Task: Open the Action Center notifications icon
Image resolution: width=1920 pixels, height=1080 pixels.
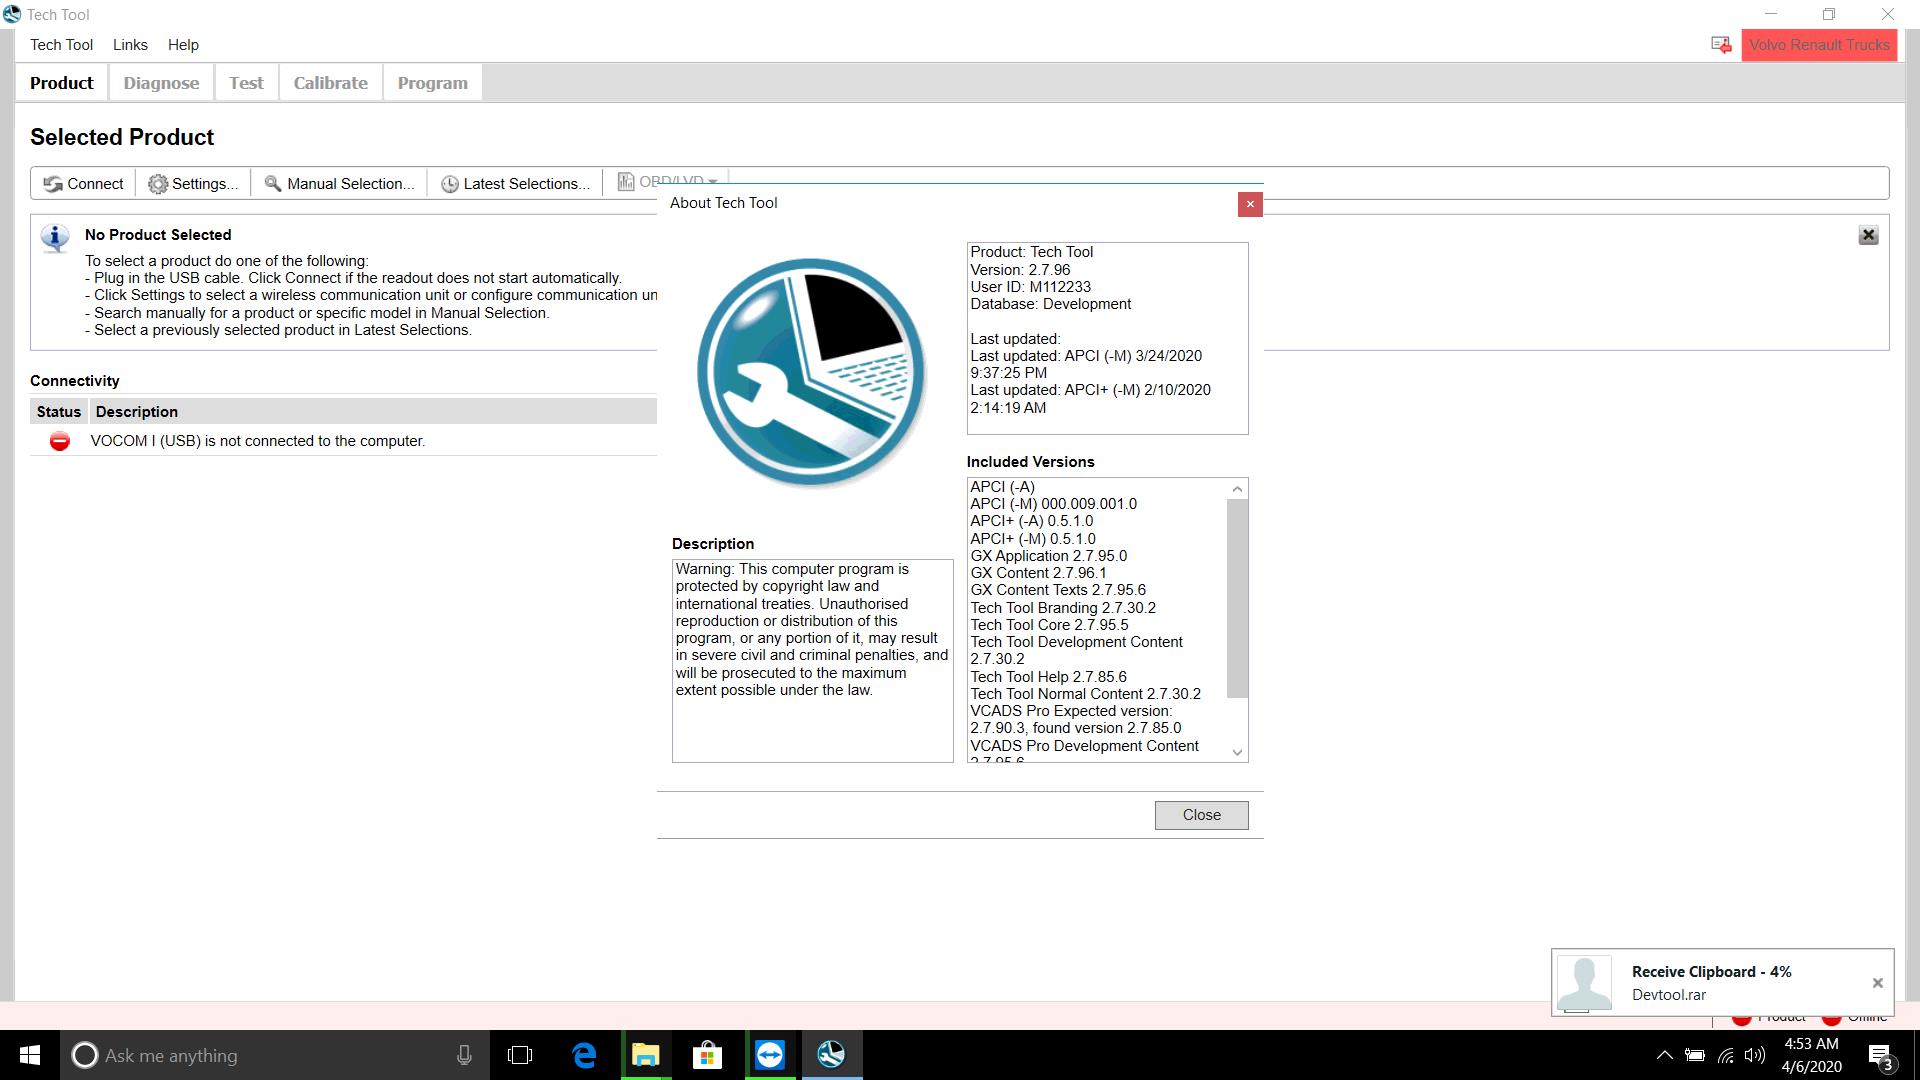Action: click(x=1881, y=1055)
